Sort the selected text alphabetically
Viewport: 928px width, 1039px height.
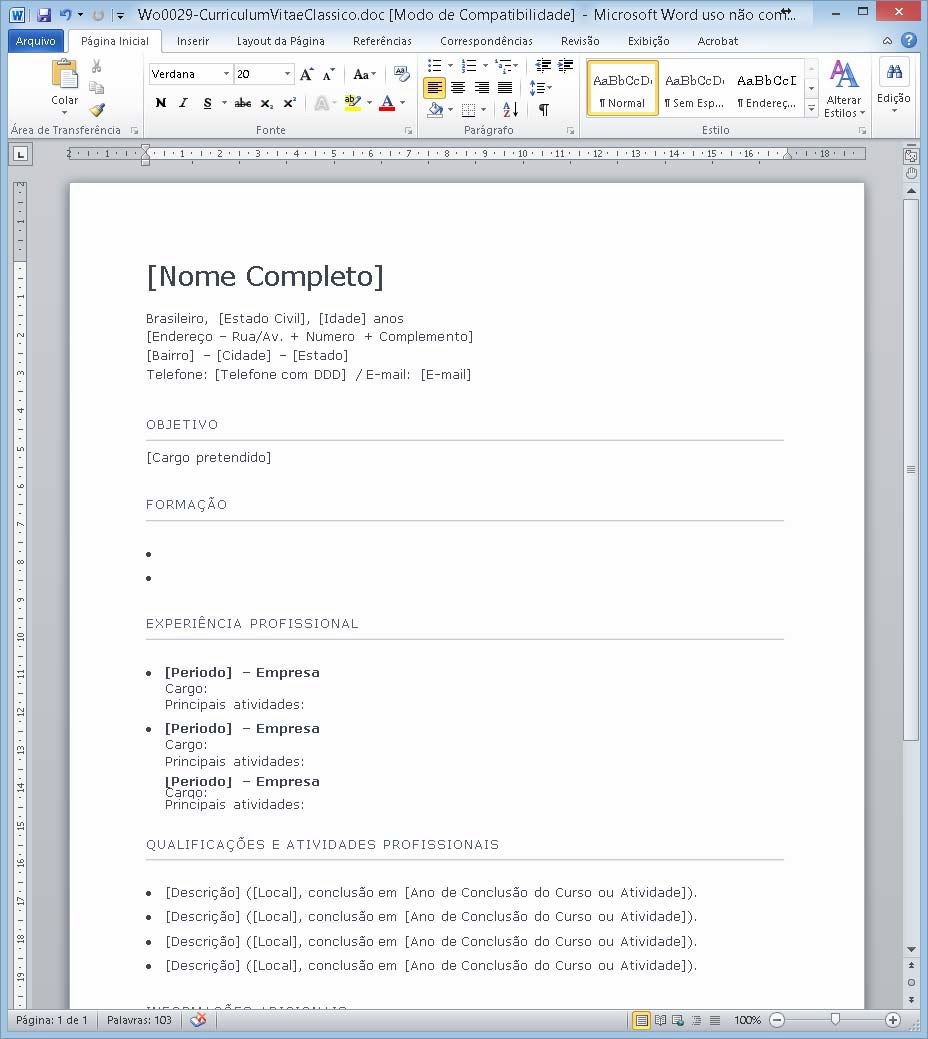tap(510, 110)
